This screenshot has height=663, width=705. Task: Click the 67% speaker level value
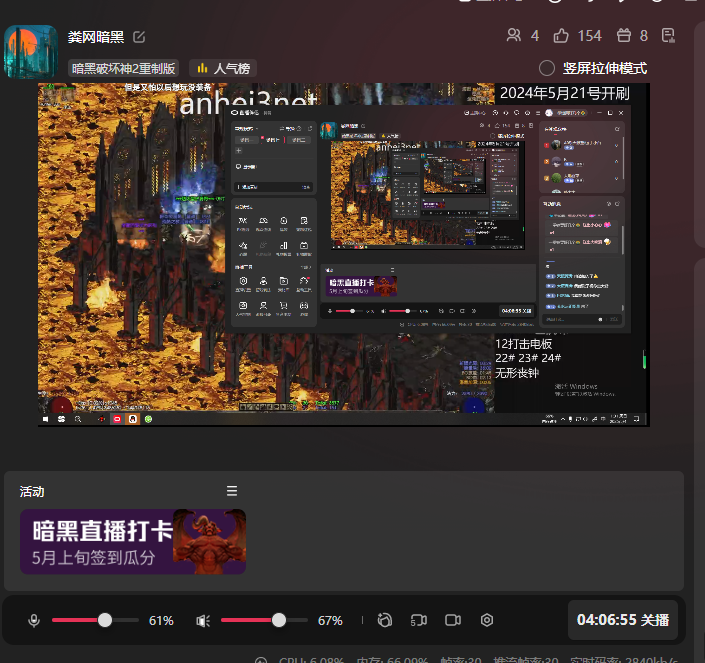[330, 621]
